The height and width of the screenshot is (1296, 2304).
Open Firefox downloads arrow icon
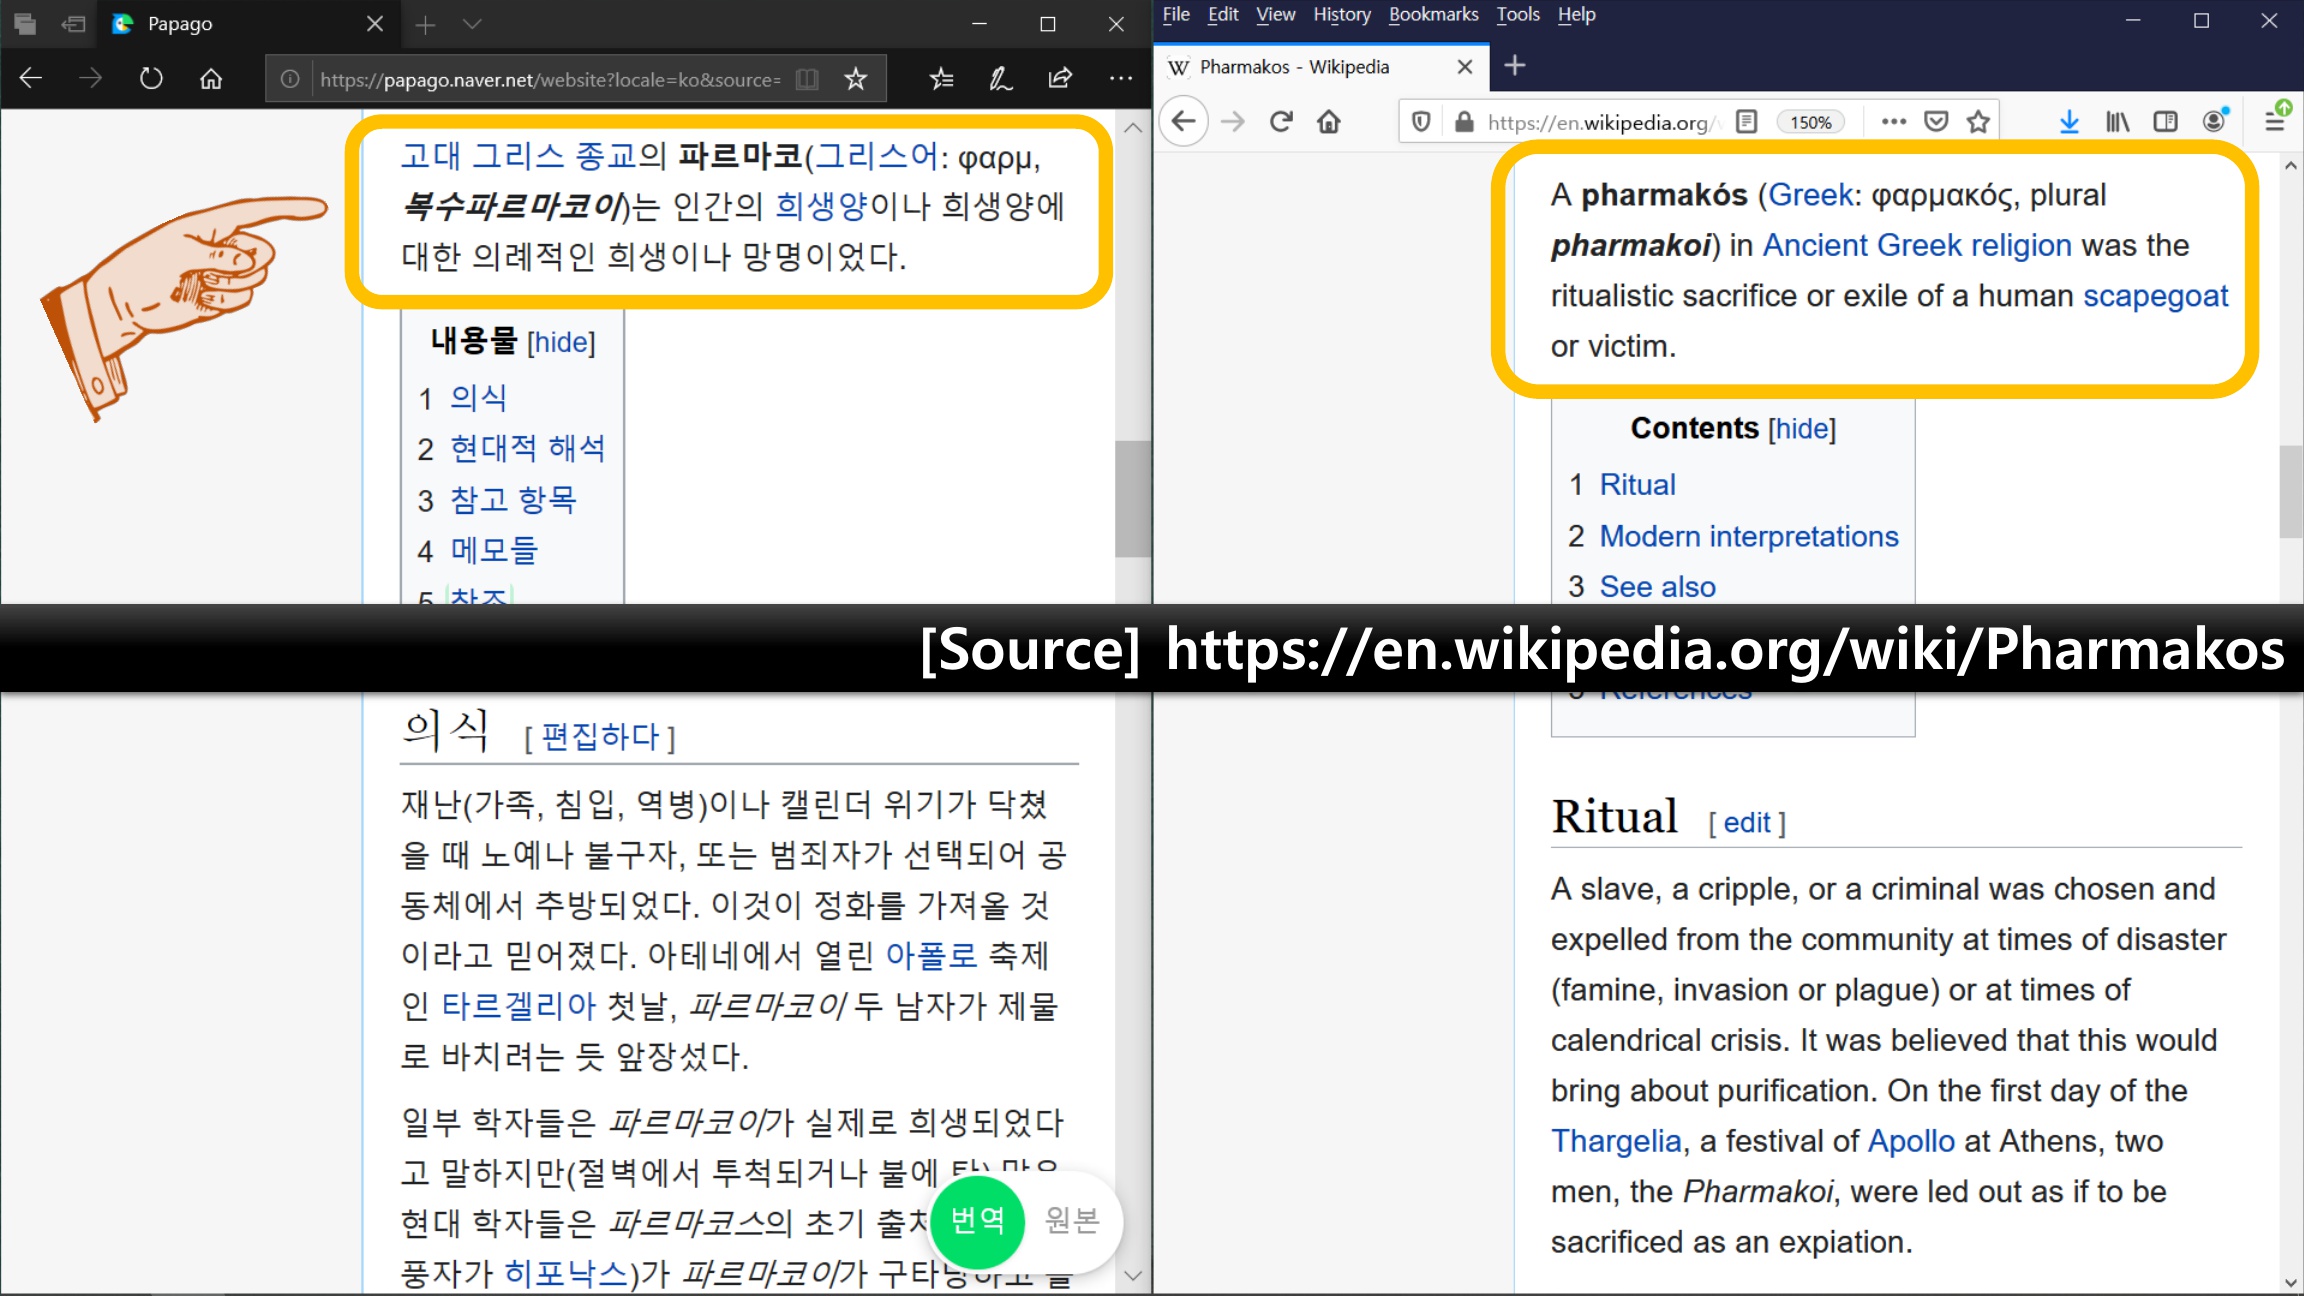[x=2069, y=122]
